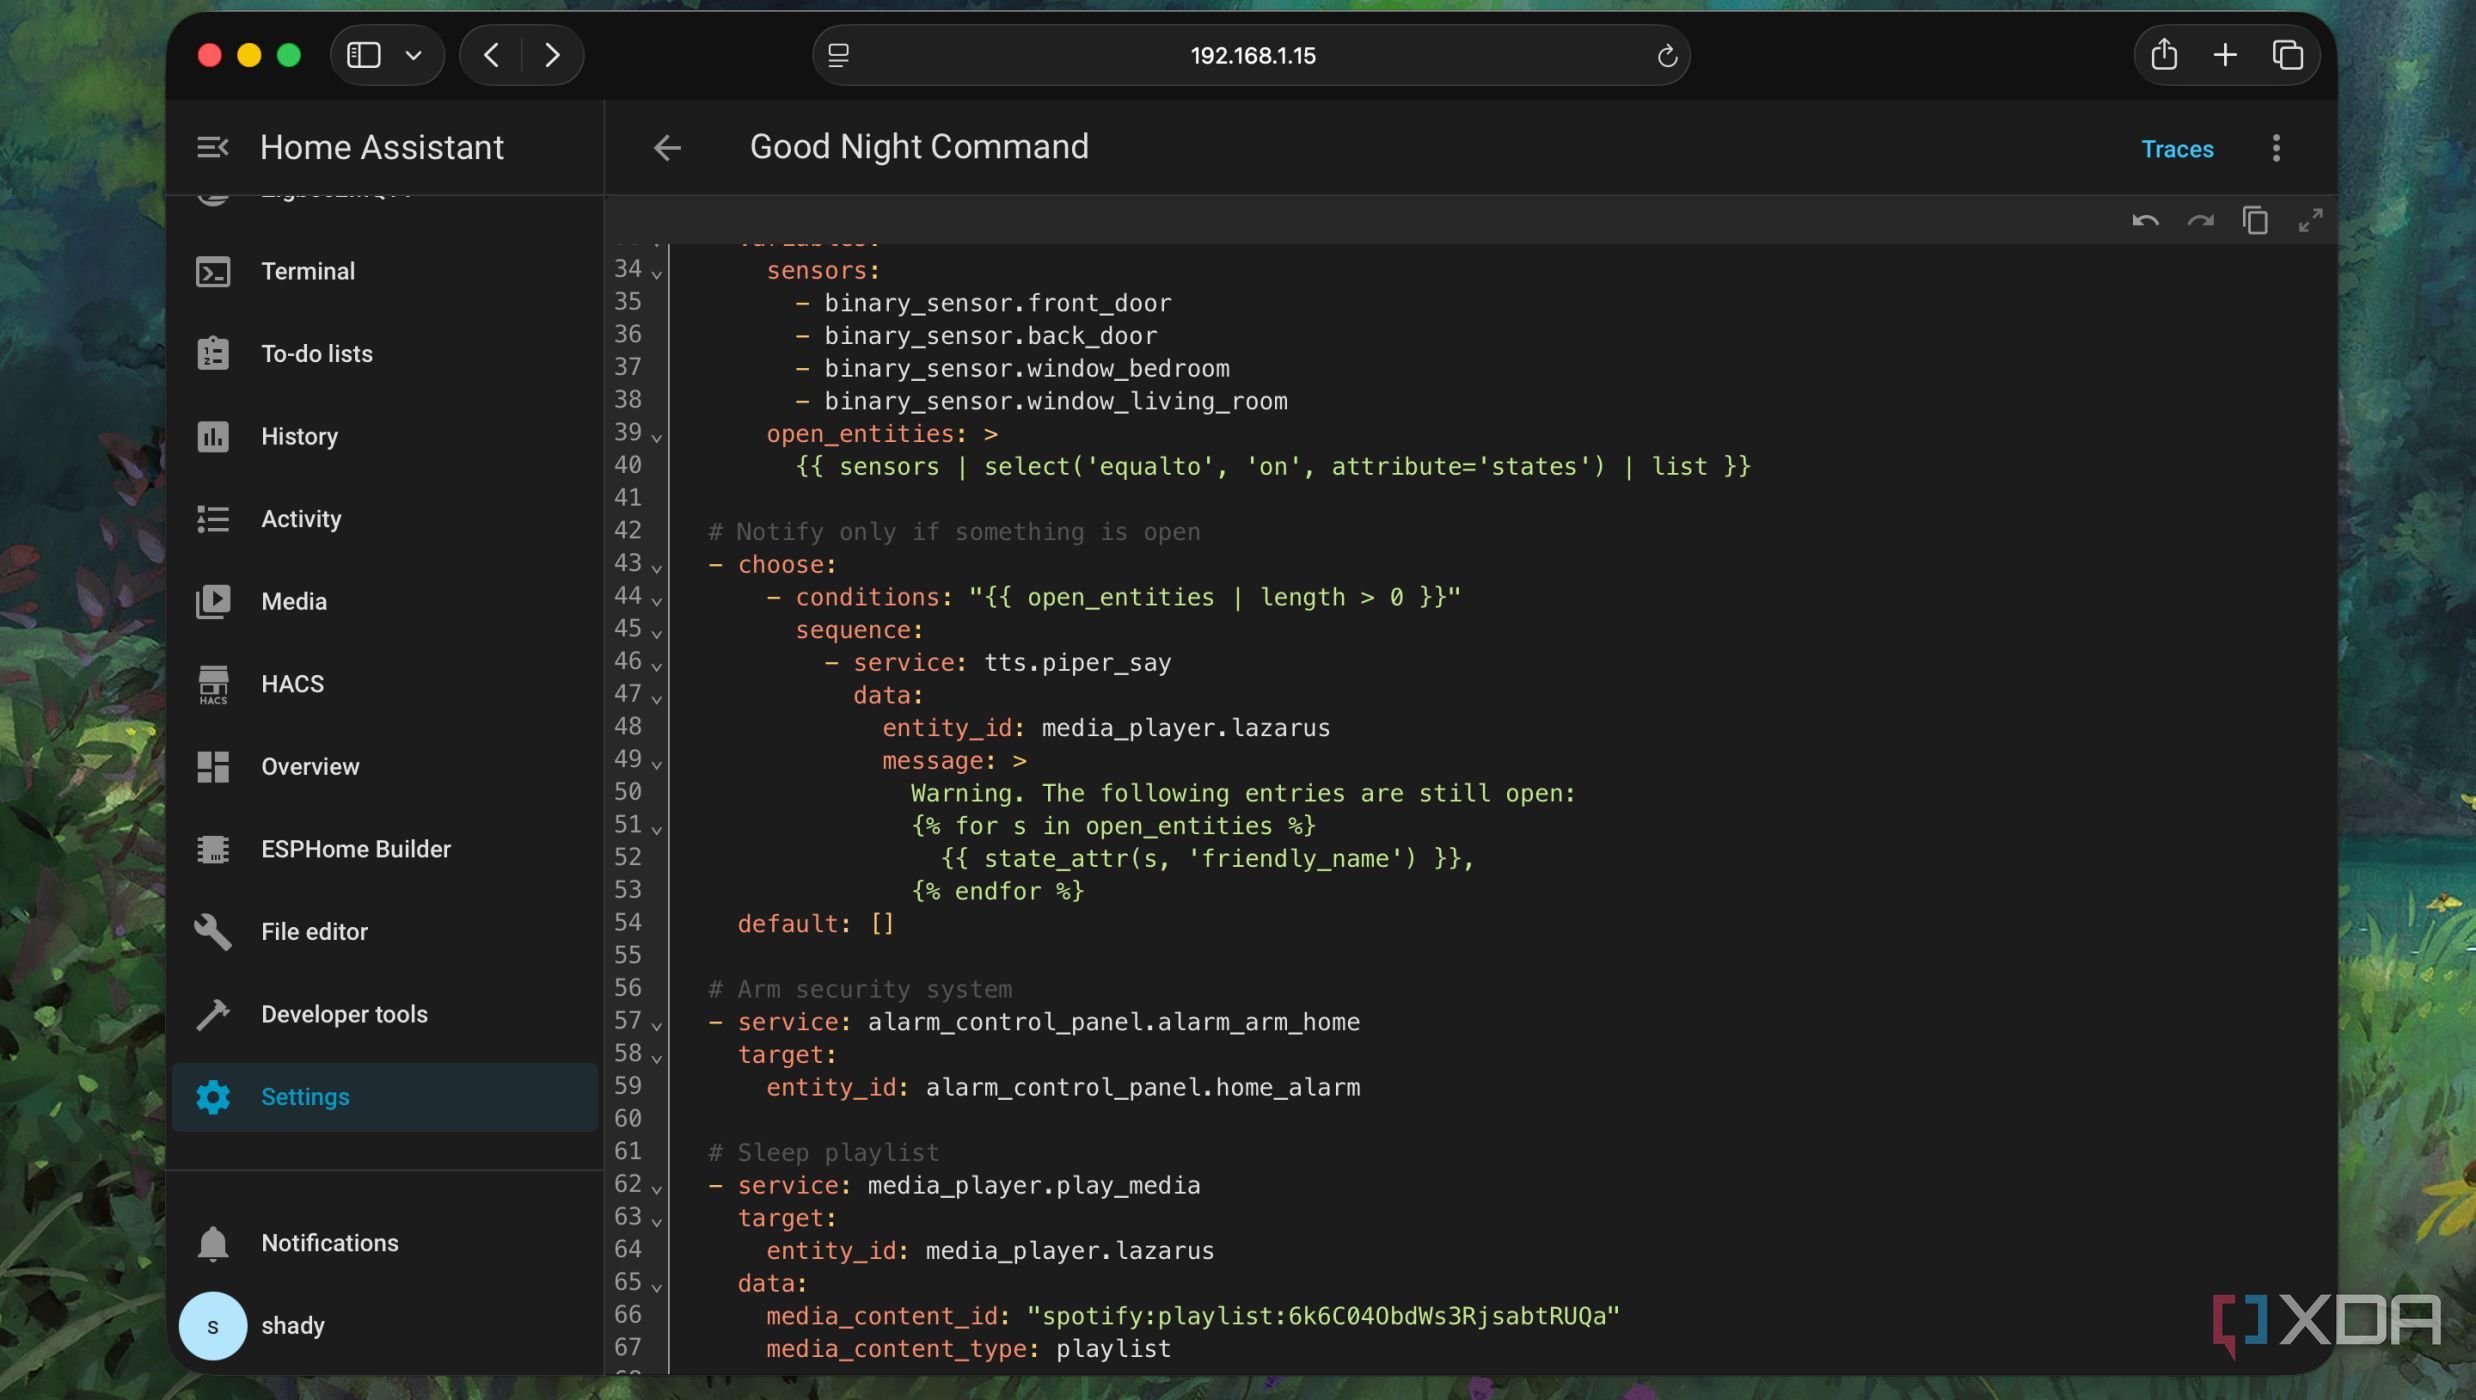Fold the choose block at line 43
The height and width of the screenshot is (1400, 2476).
(657, 569)
